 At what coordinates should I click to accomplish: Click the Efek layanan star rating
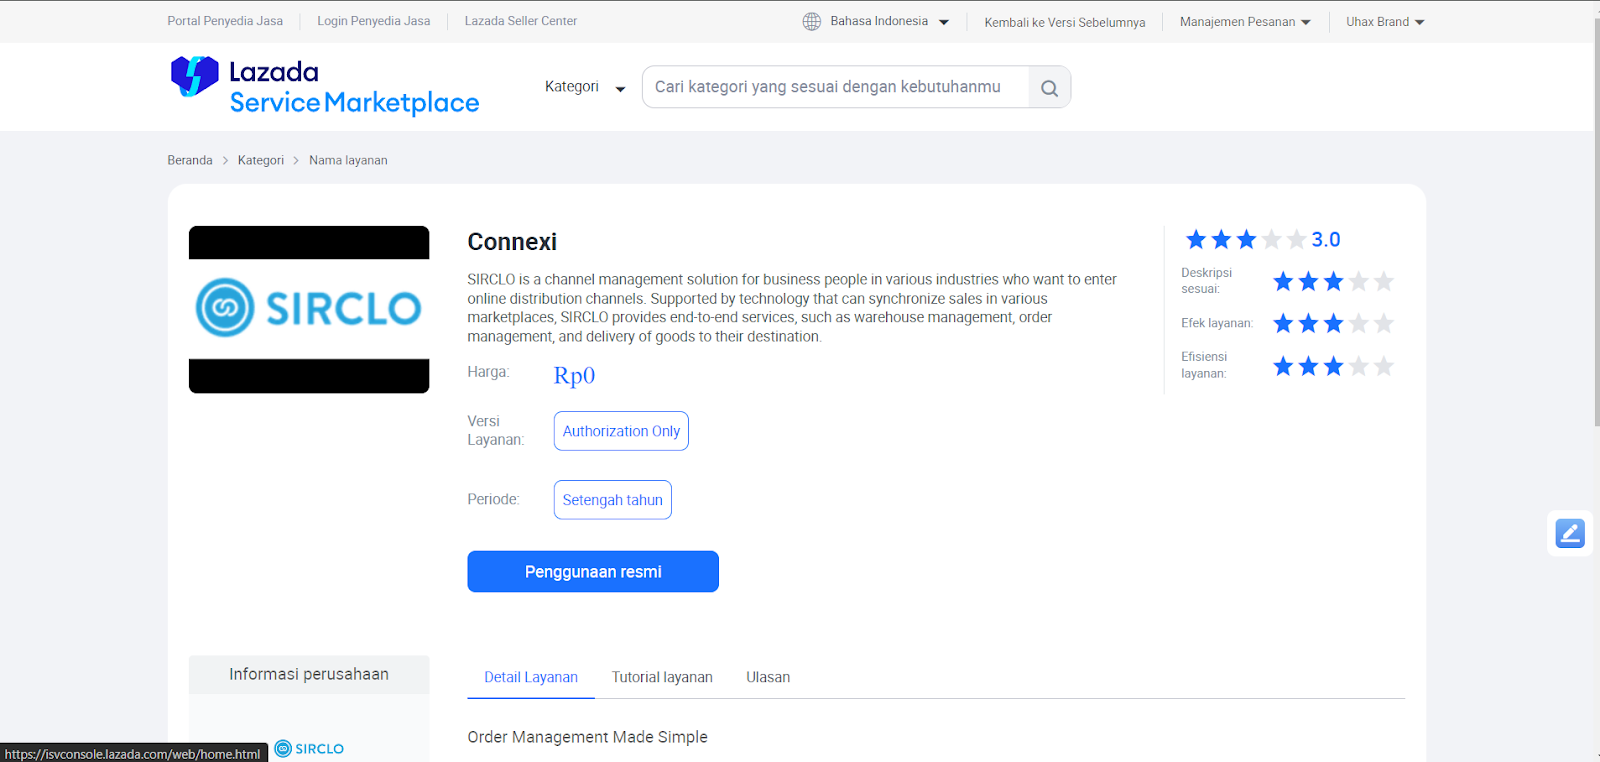tap(1333, 323)
